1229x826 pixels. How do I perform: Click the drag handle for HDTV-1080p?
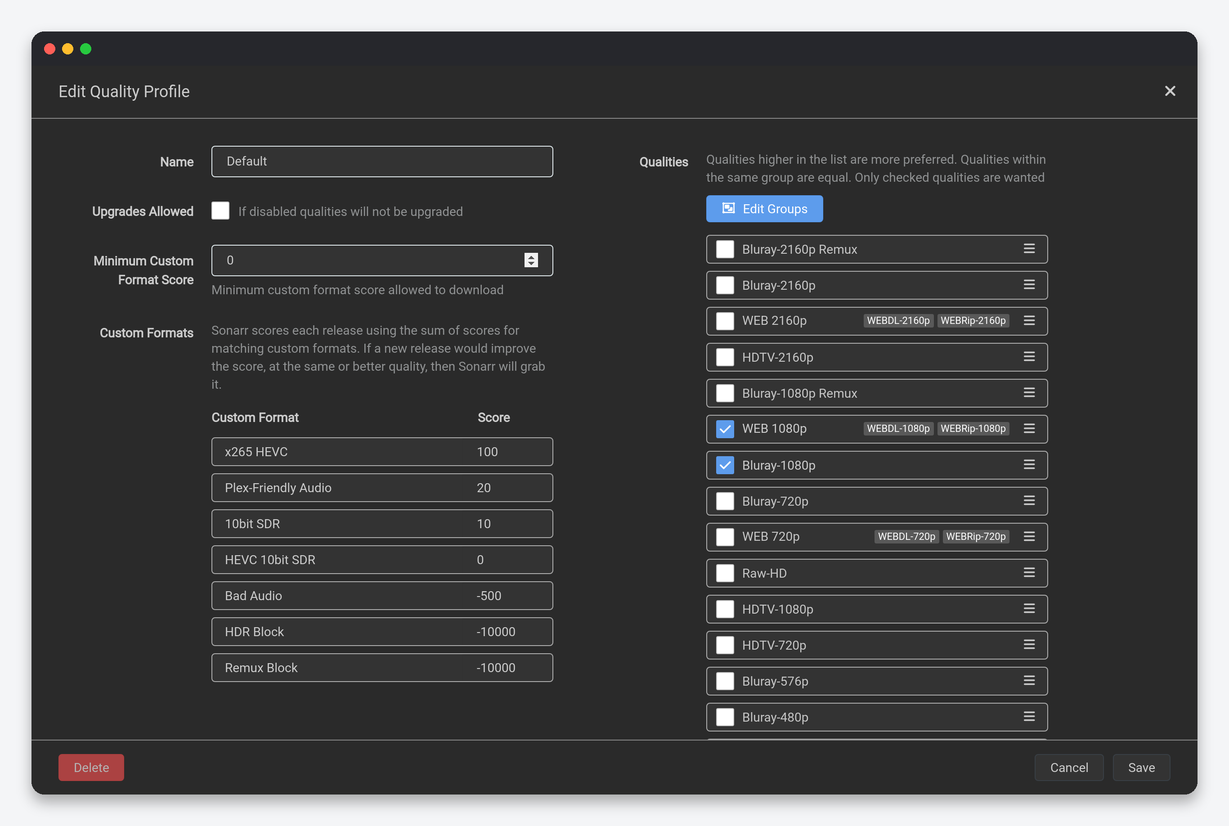[x=1029, y=609]
